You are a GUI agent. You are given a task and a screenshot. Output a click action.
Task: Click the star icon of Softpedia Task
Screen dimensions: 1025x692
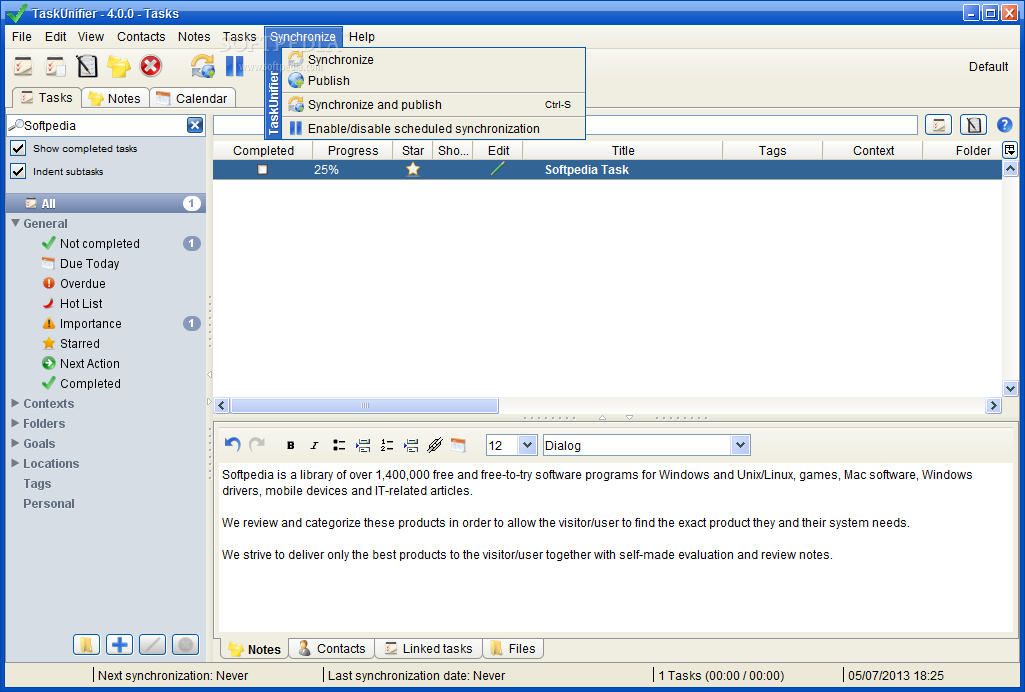(412, 169)
